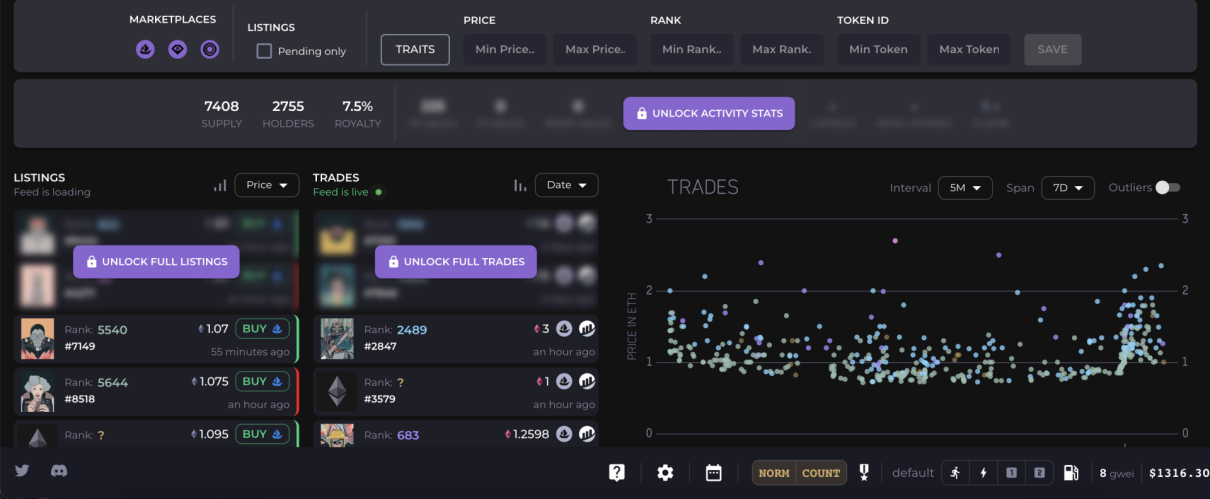The image size is (1210, 499).
Task: Click the Min Price input field
Action: 505,49
